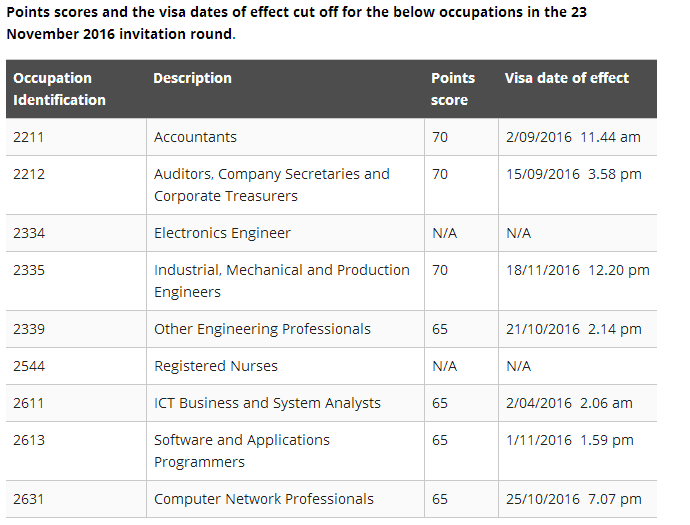Select ICT Business and System Analysts
The height and width of the screenshot is (525, 690).
[x=267, y=403]
